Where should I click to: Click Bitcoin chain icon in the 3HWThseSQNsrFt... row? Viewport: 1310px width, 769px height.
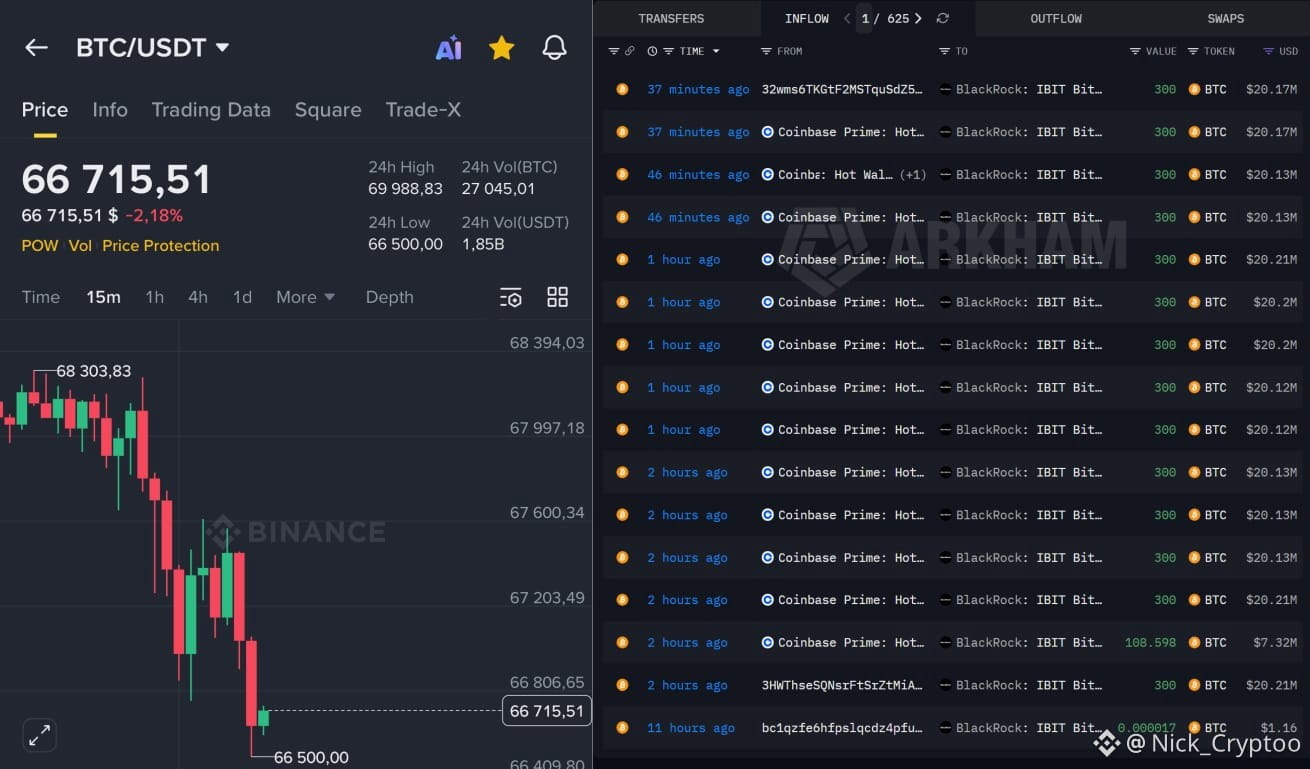click(622, 685)
